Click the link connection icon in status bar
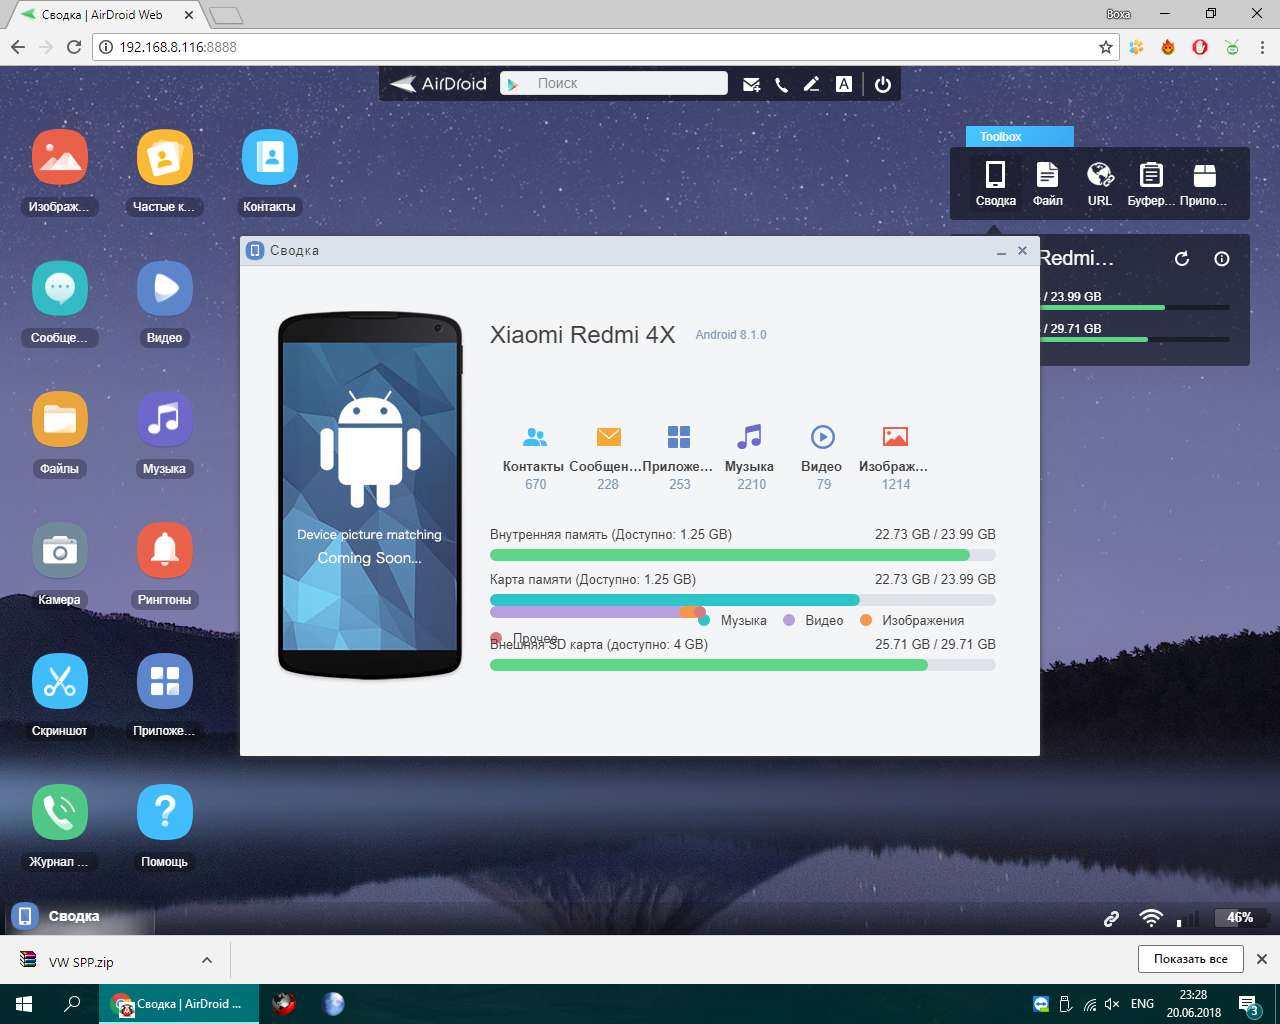Viewport: 1280px width, 1024px height. (1111, 918)
